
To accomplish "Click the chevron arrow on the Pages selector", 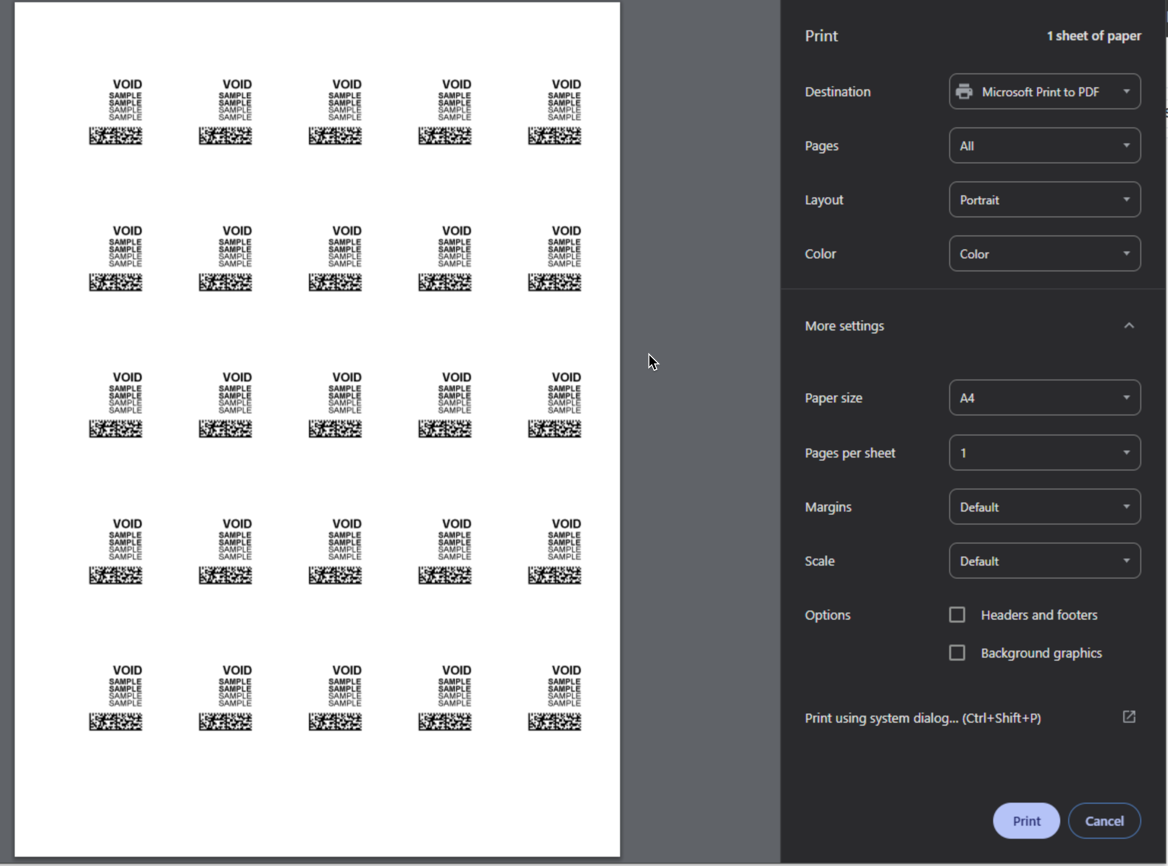I will click(1127, 145).
